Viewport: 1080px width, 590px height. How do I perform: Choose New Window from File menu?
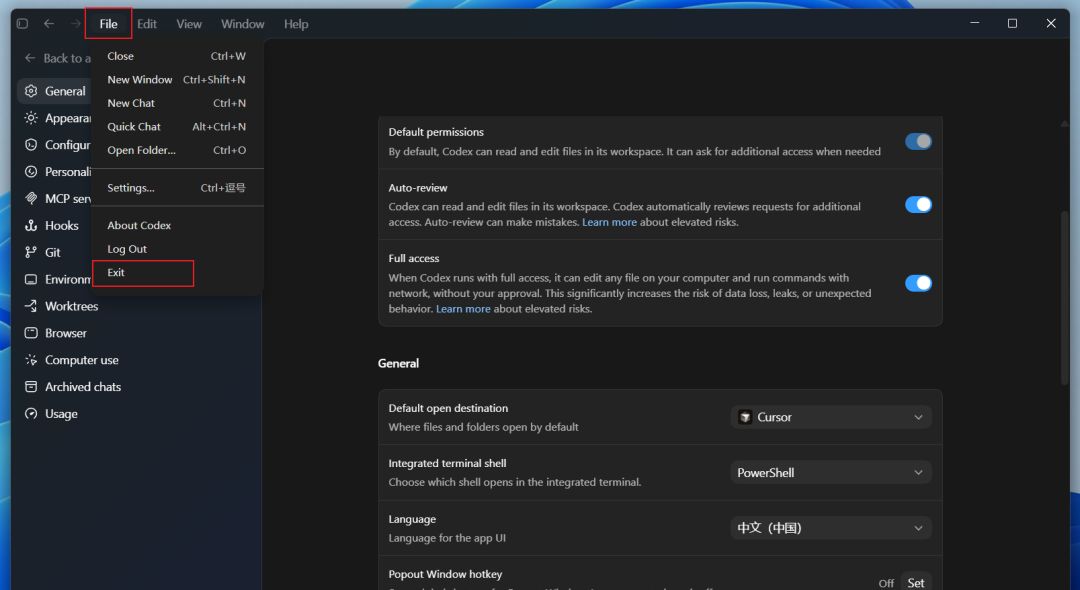pyautogui.click(x=177, y=79)
